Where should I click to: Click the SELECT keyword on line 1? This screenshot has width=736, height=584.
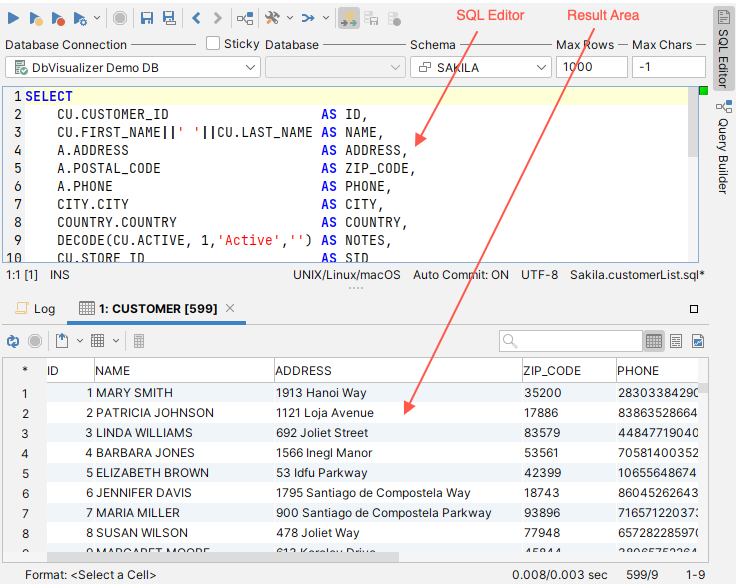tap(49, 96)
